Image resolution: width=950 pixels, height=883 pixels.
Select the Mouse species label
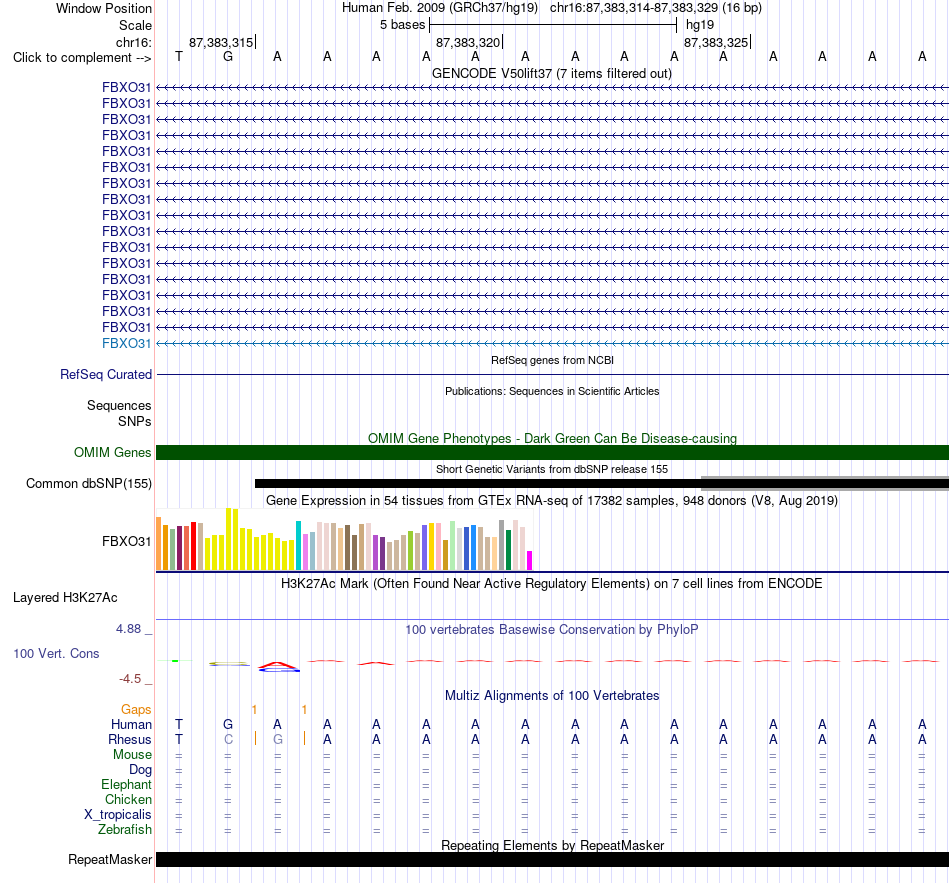(x=132, y=755)
